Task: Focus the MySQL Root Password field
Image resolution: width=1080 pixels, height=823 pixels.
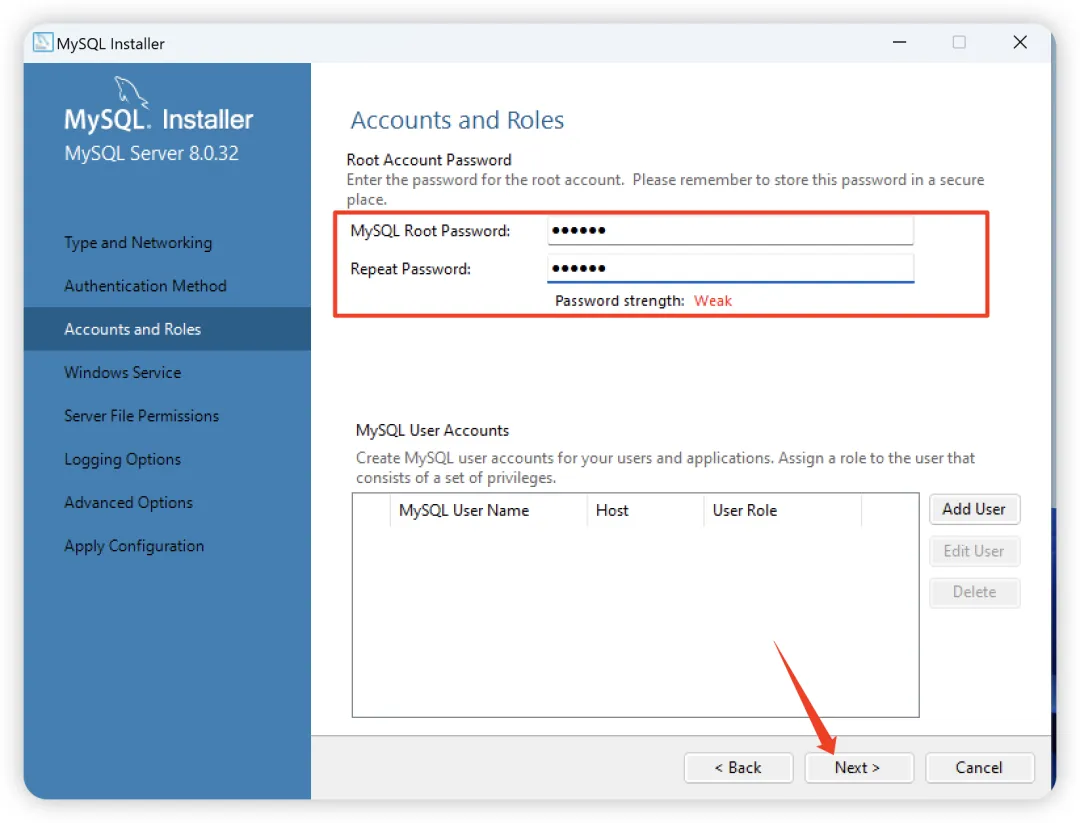Action: tap(730, 230)
